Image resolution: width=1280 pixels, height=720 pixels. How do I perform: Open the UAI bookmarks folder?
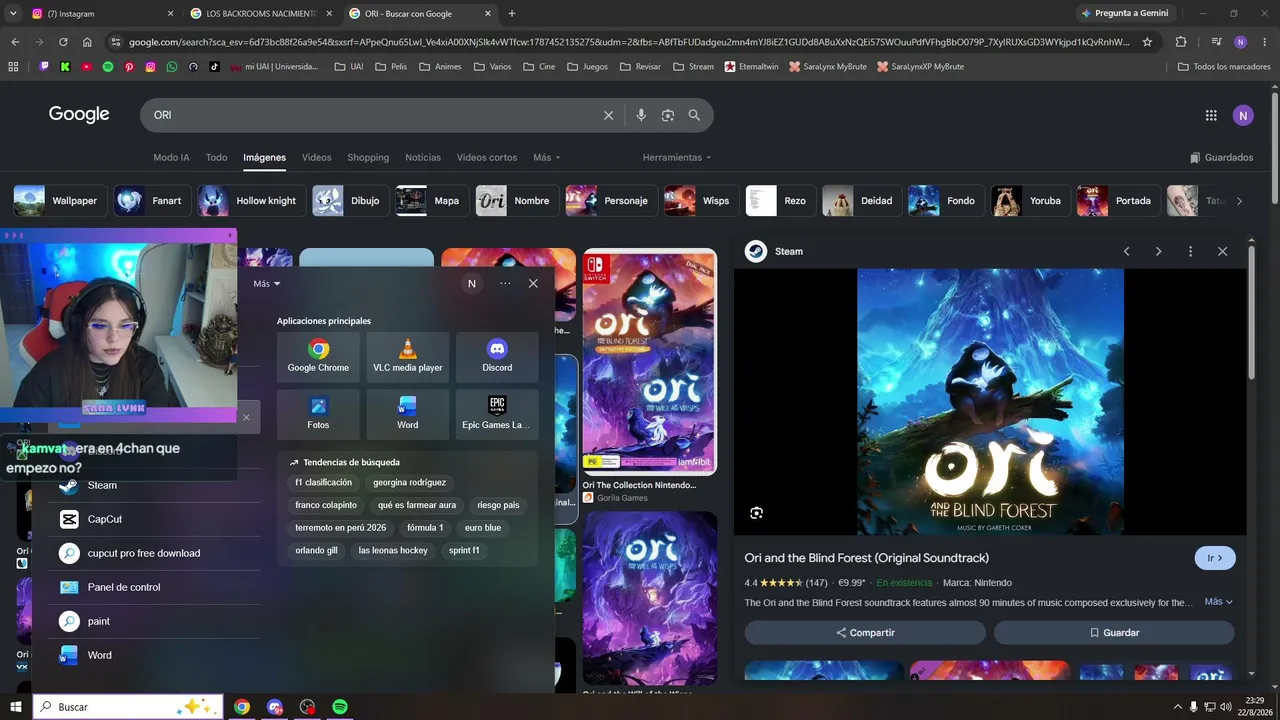click(349, 67)
